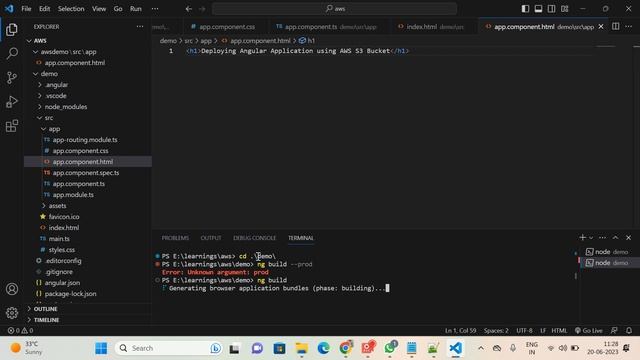The width and height of the screenshot is (640, 360).
Task: Create a new terminal with plus icon
Action: coord(582,238)
